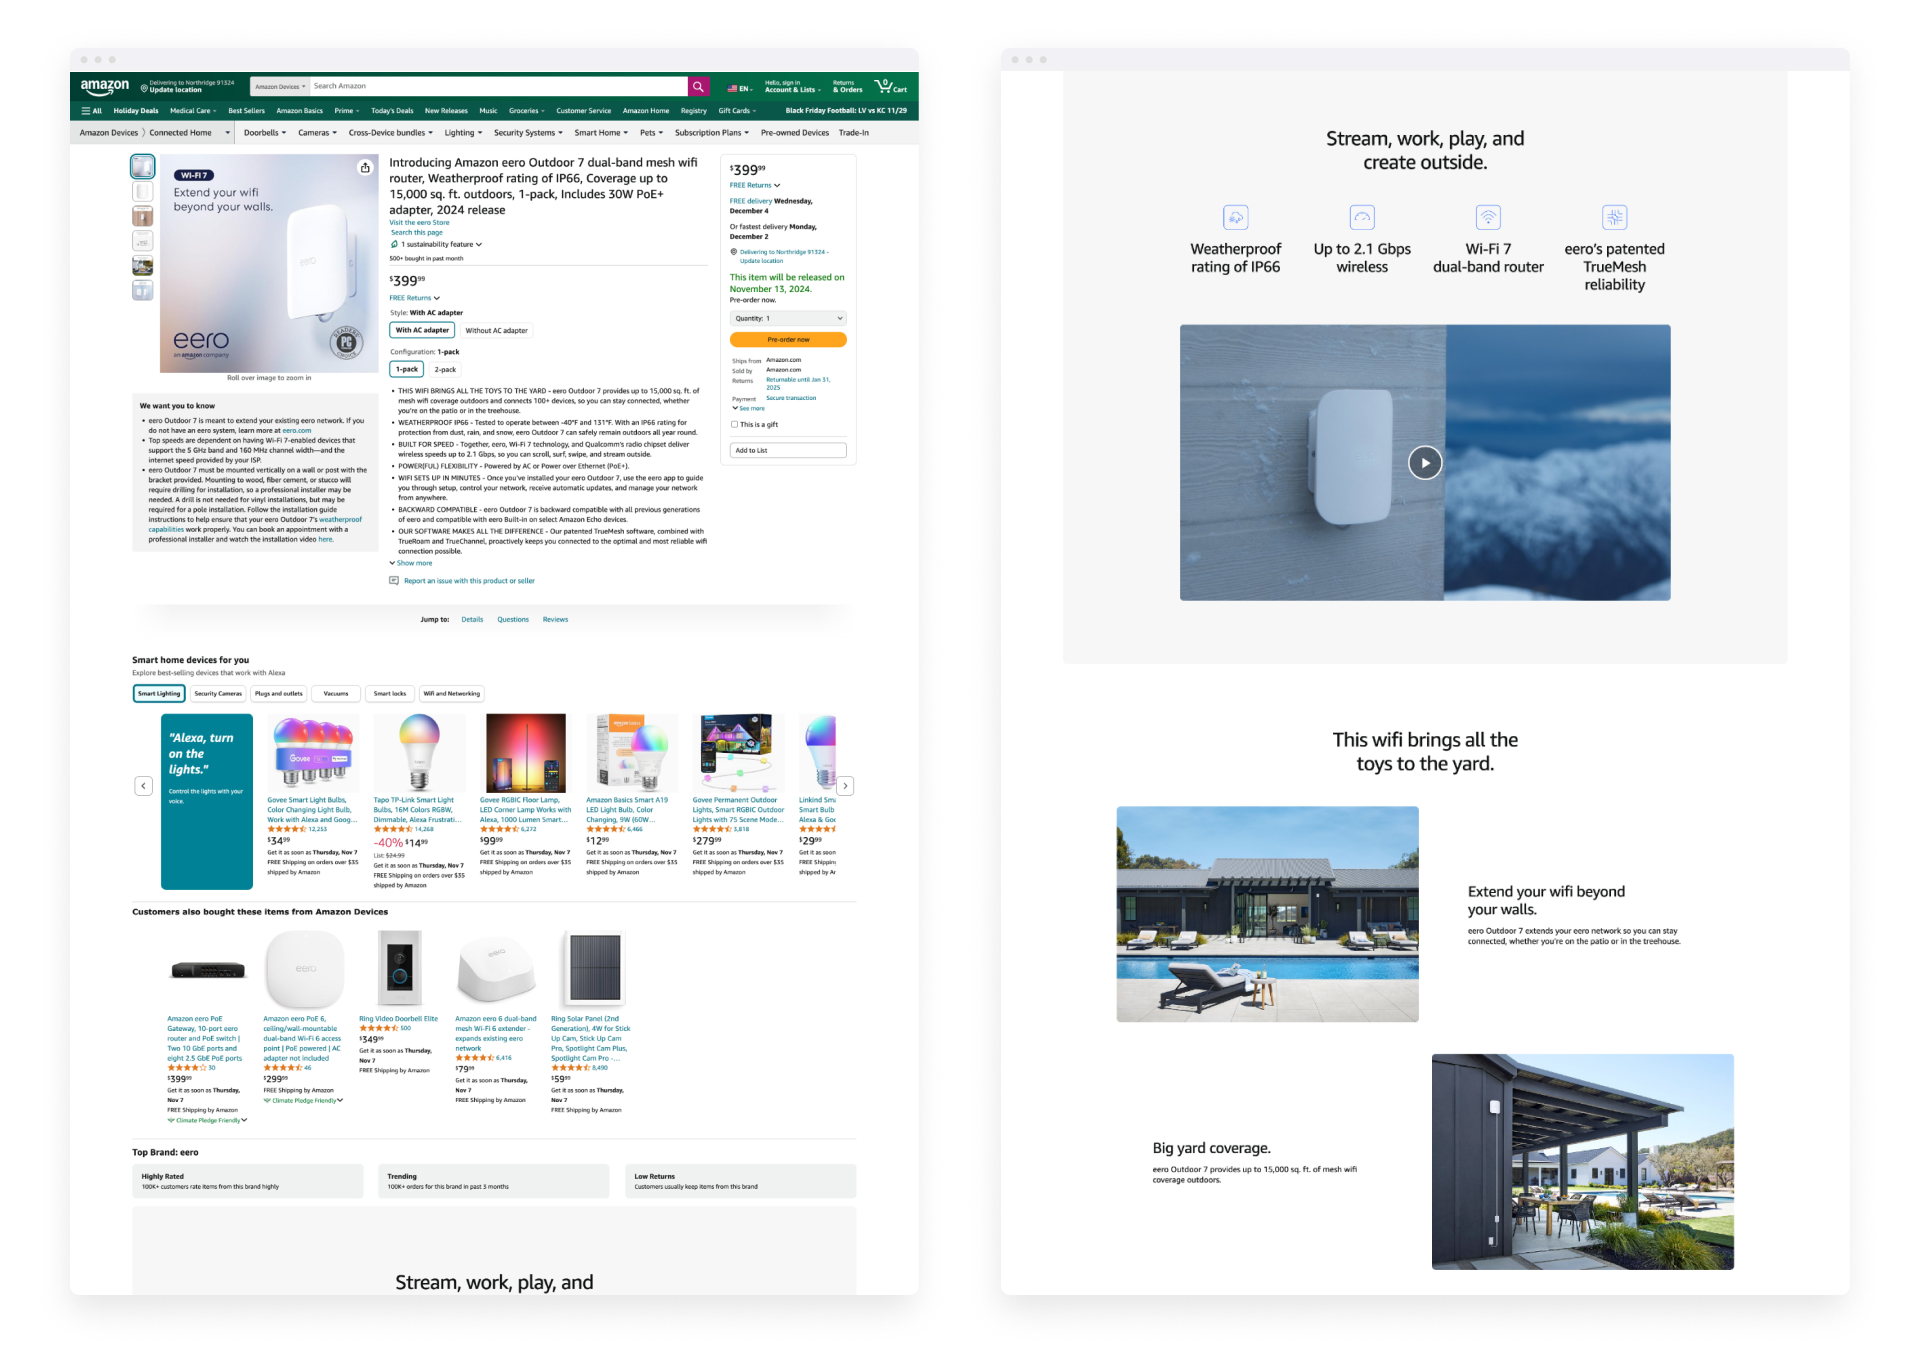Select the With AC adapter style

click(x=422, y=330)
